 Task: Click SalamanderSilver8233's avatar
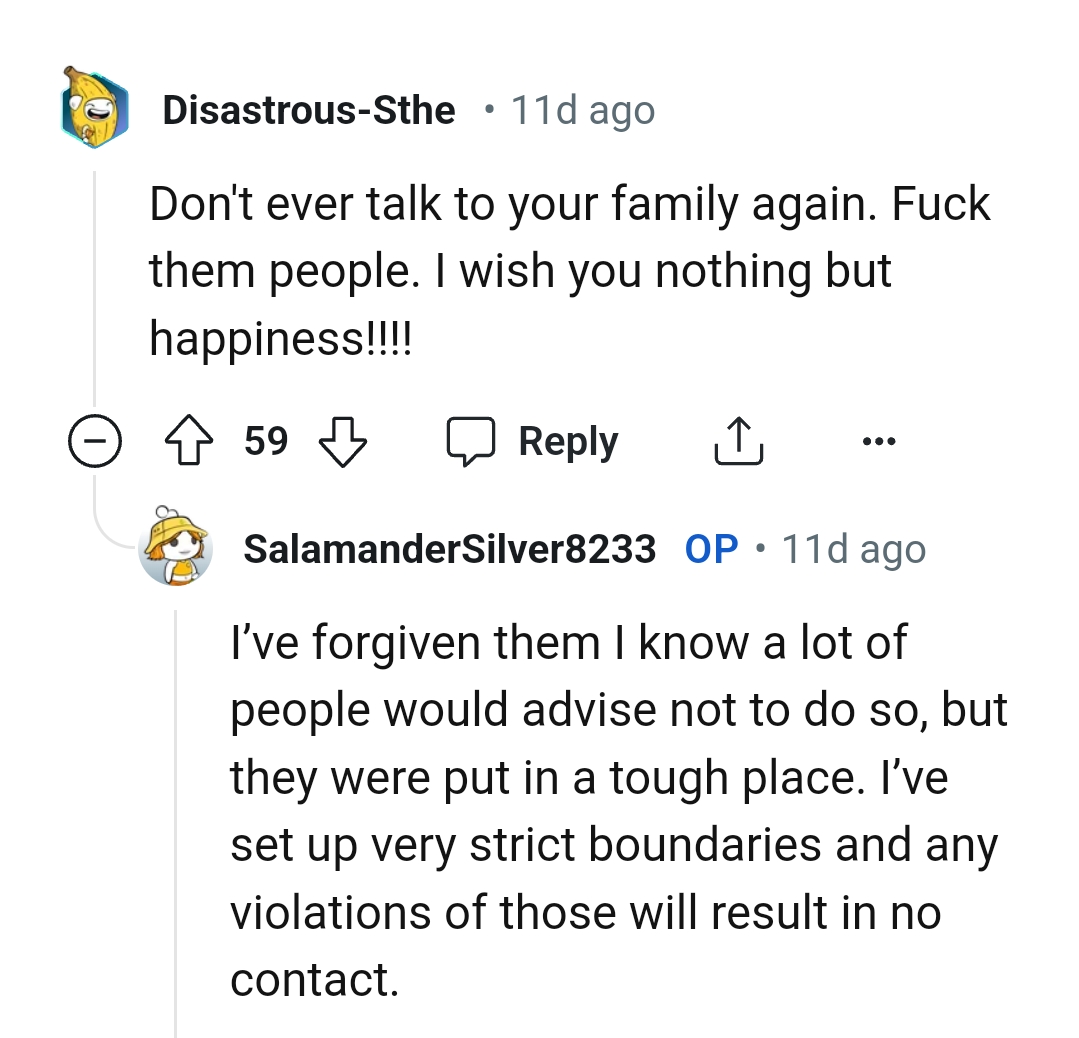pos(177,548)
